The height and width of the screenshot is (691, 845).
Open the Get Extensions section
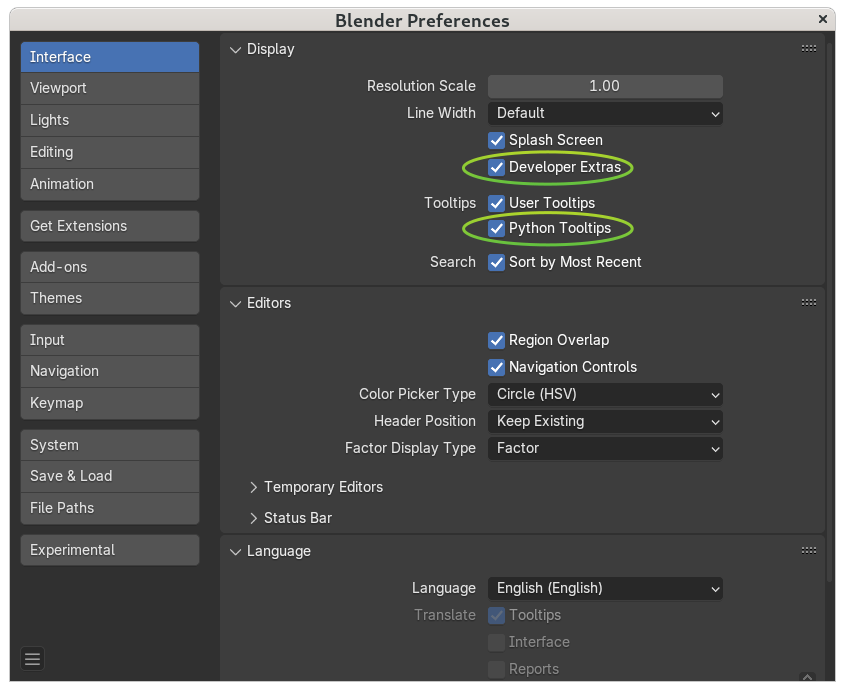pos(110,226)
